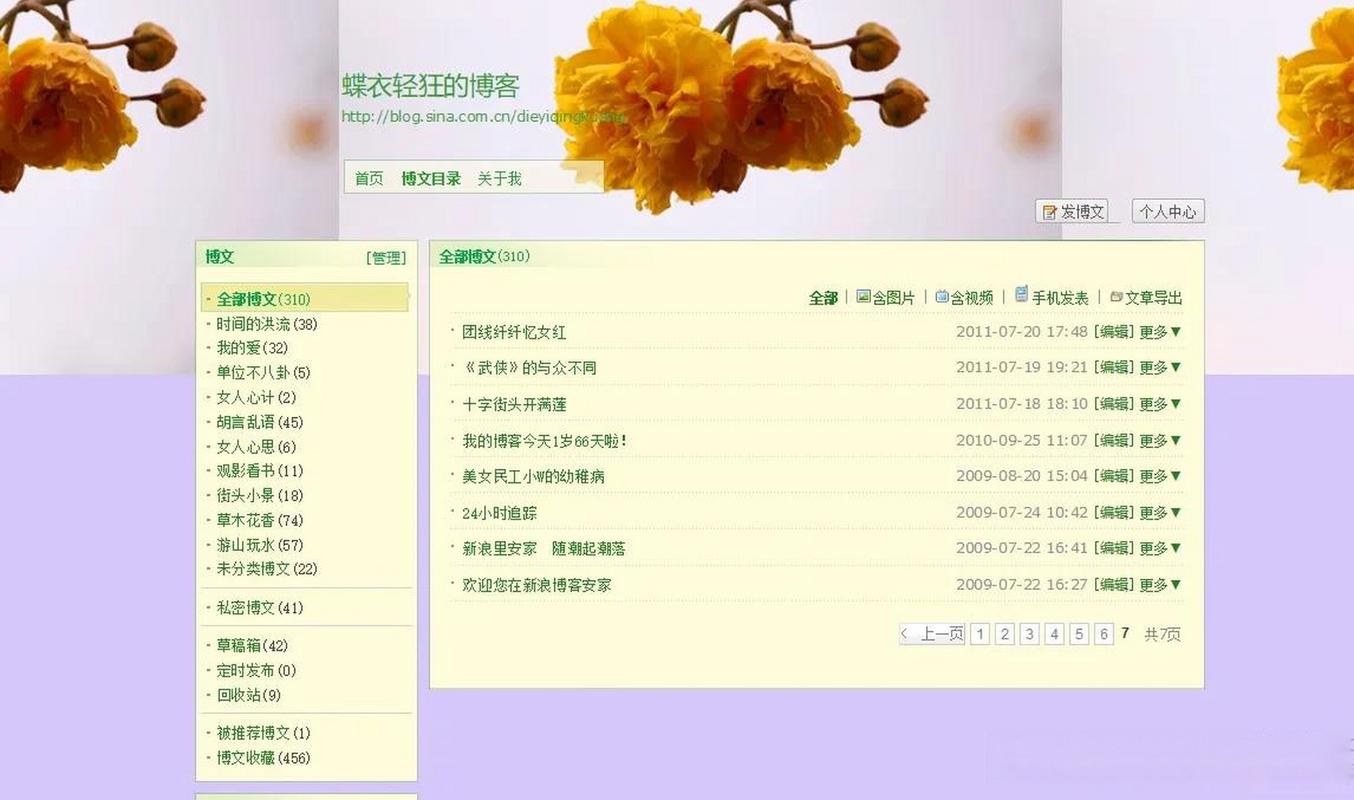
Task: Click 编辑 for 24小时追踪
Action: (x=1114, y=512)
